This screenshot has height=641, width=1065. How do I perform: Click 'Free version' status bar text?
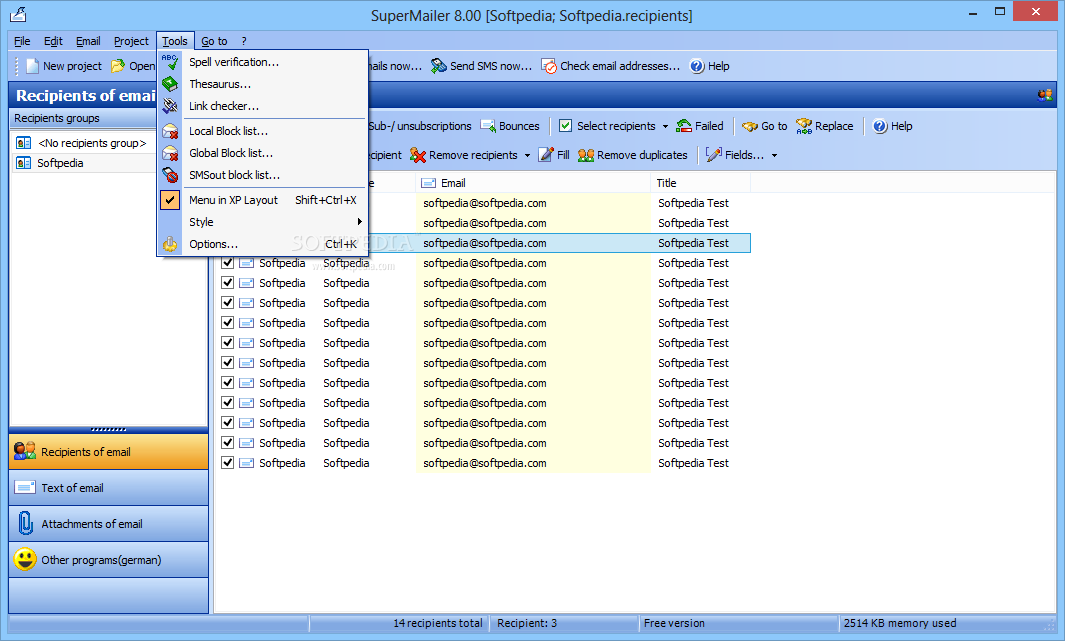(x=674, y=623)
